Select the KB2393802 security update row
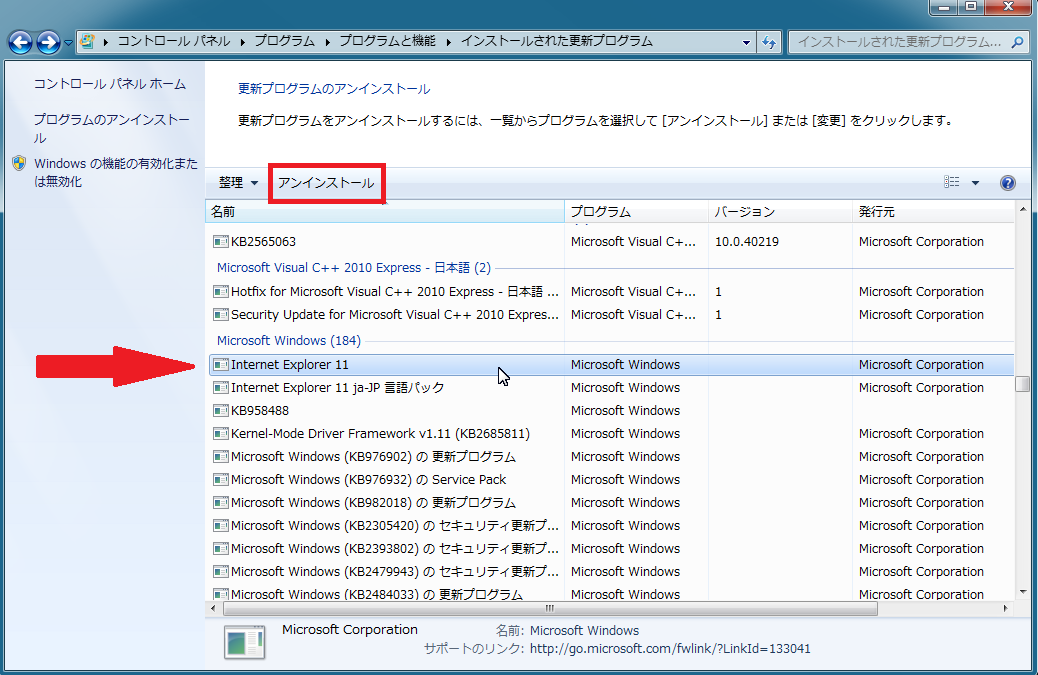This screenshot has width=1038, height=675. point(611,549)
